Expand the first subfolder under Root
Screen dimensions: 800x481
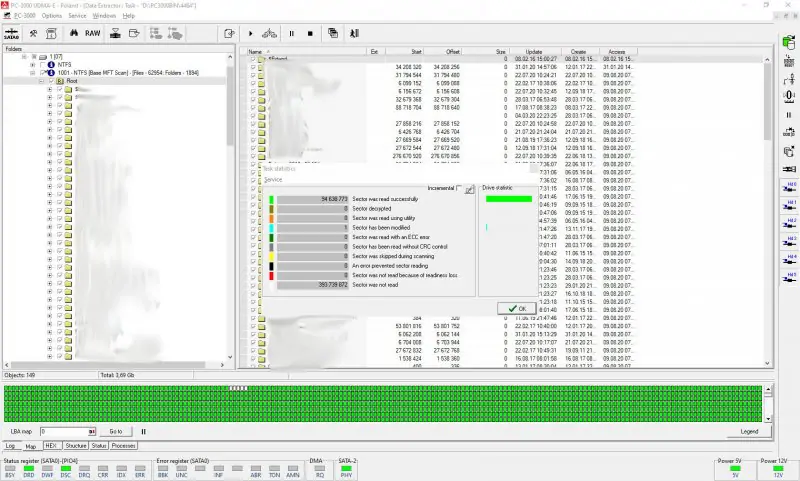click(49, 89)
